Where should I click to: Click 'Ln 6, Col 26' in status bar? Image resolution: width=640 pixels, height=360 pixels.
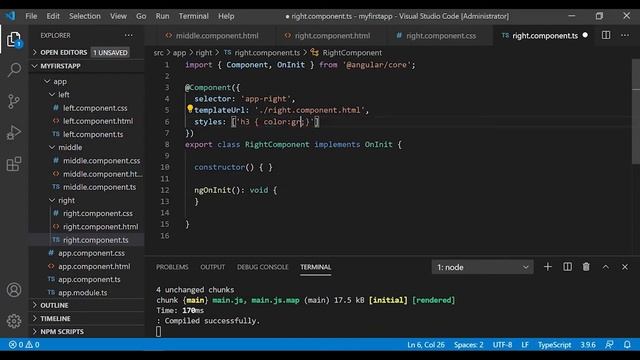(x=426, y=344)
